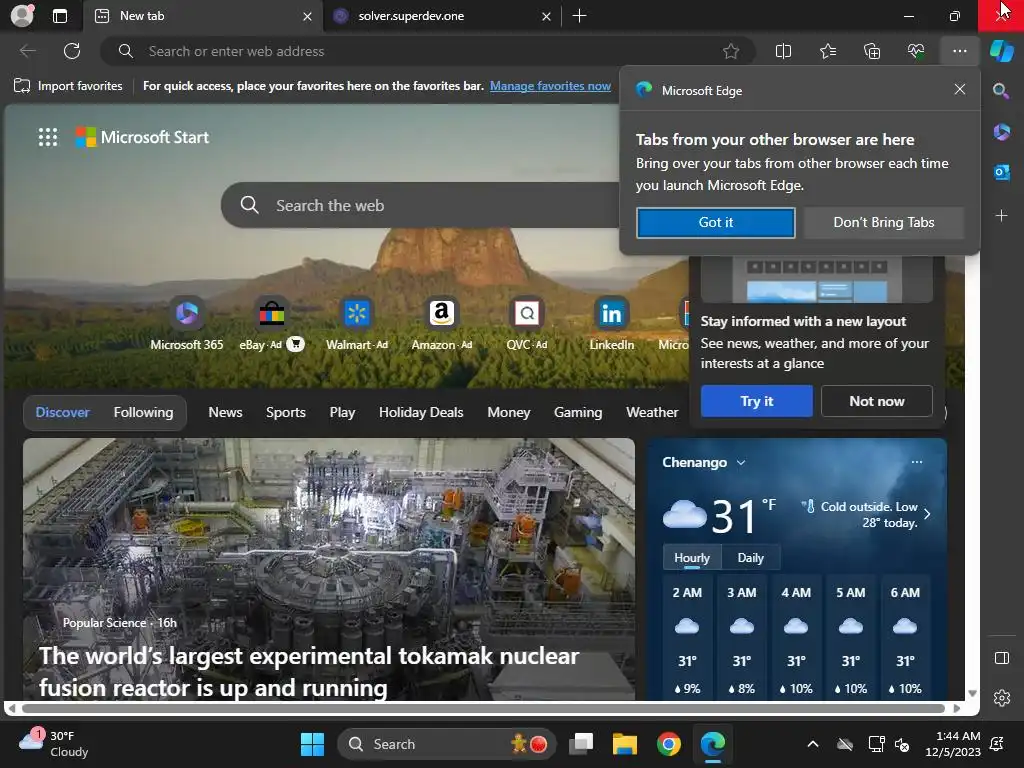Toggle sidebar panel icon near bottom
1024x768 pixels.
(1002, 658)
